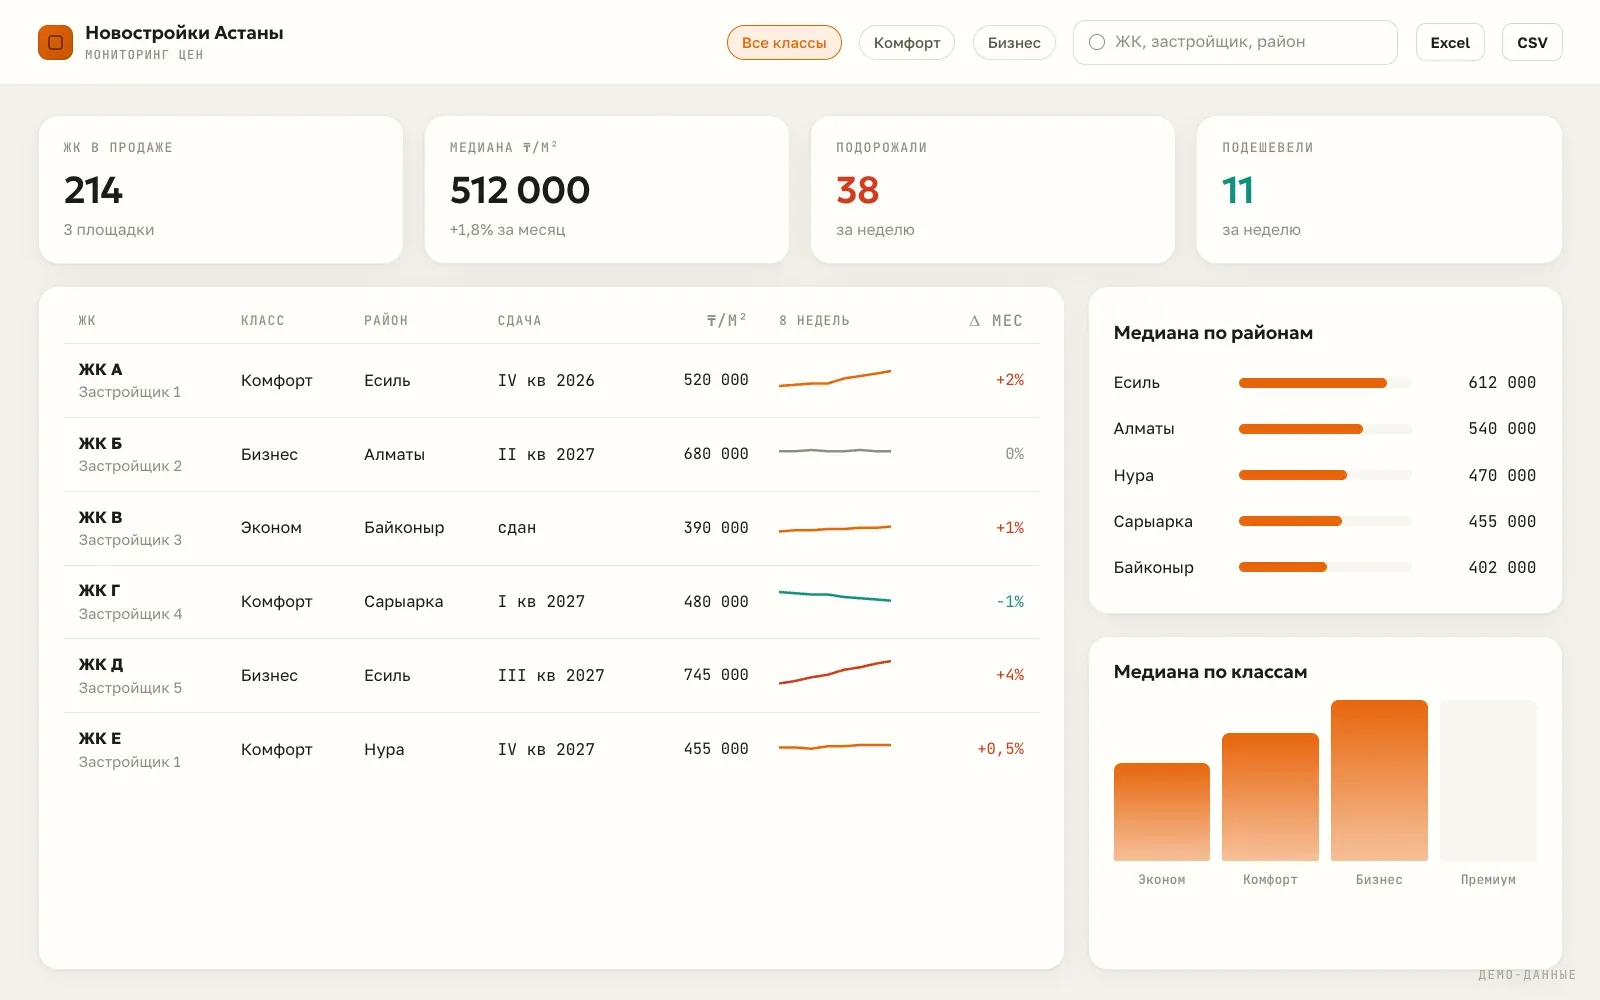
Task: Export data with the Excel button
Action: click(x=1450, y=43)
